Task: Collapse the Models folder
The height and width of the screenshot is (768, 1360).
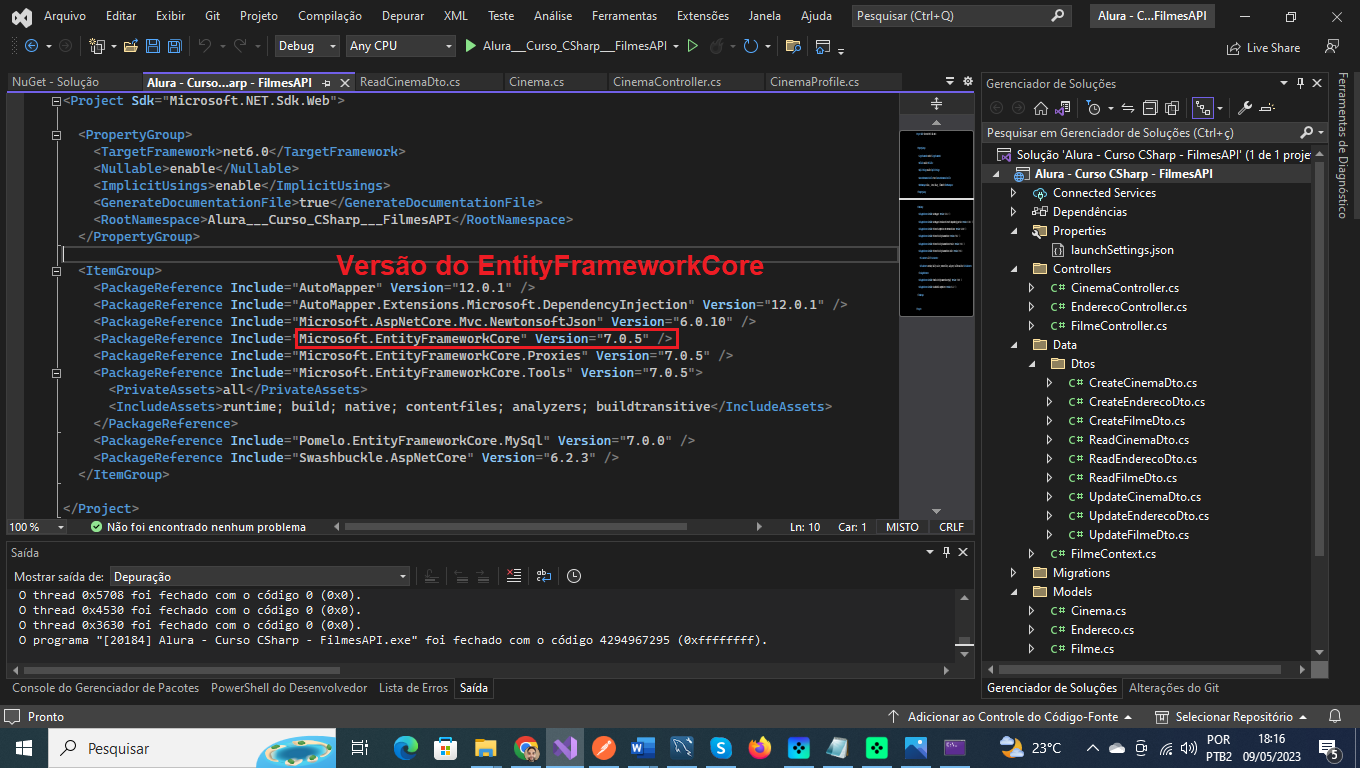Action: [1013, 592]
